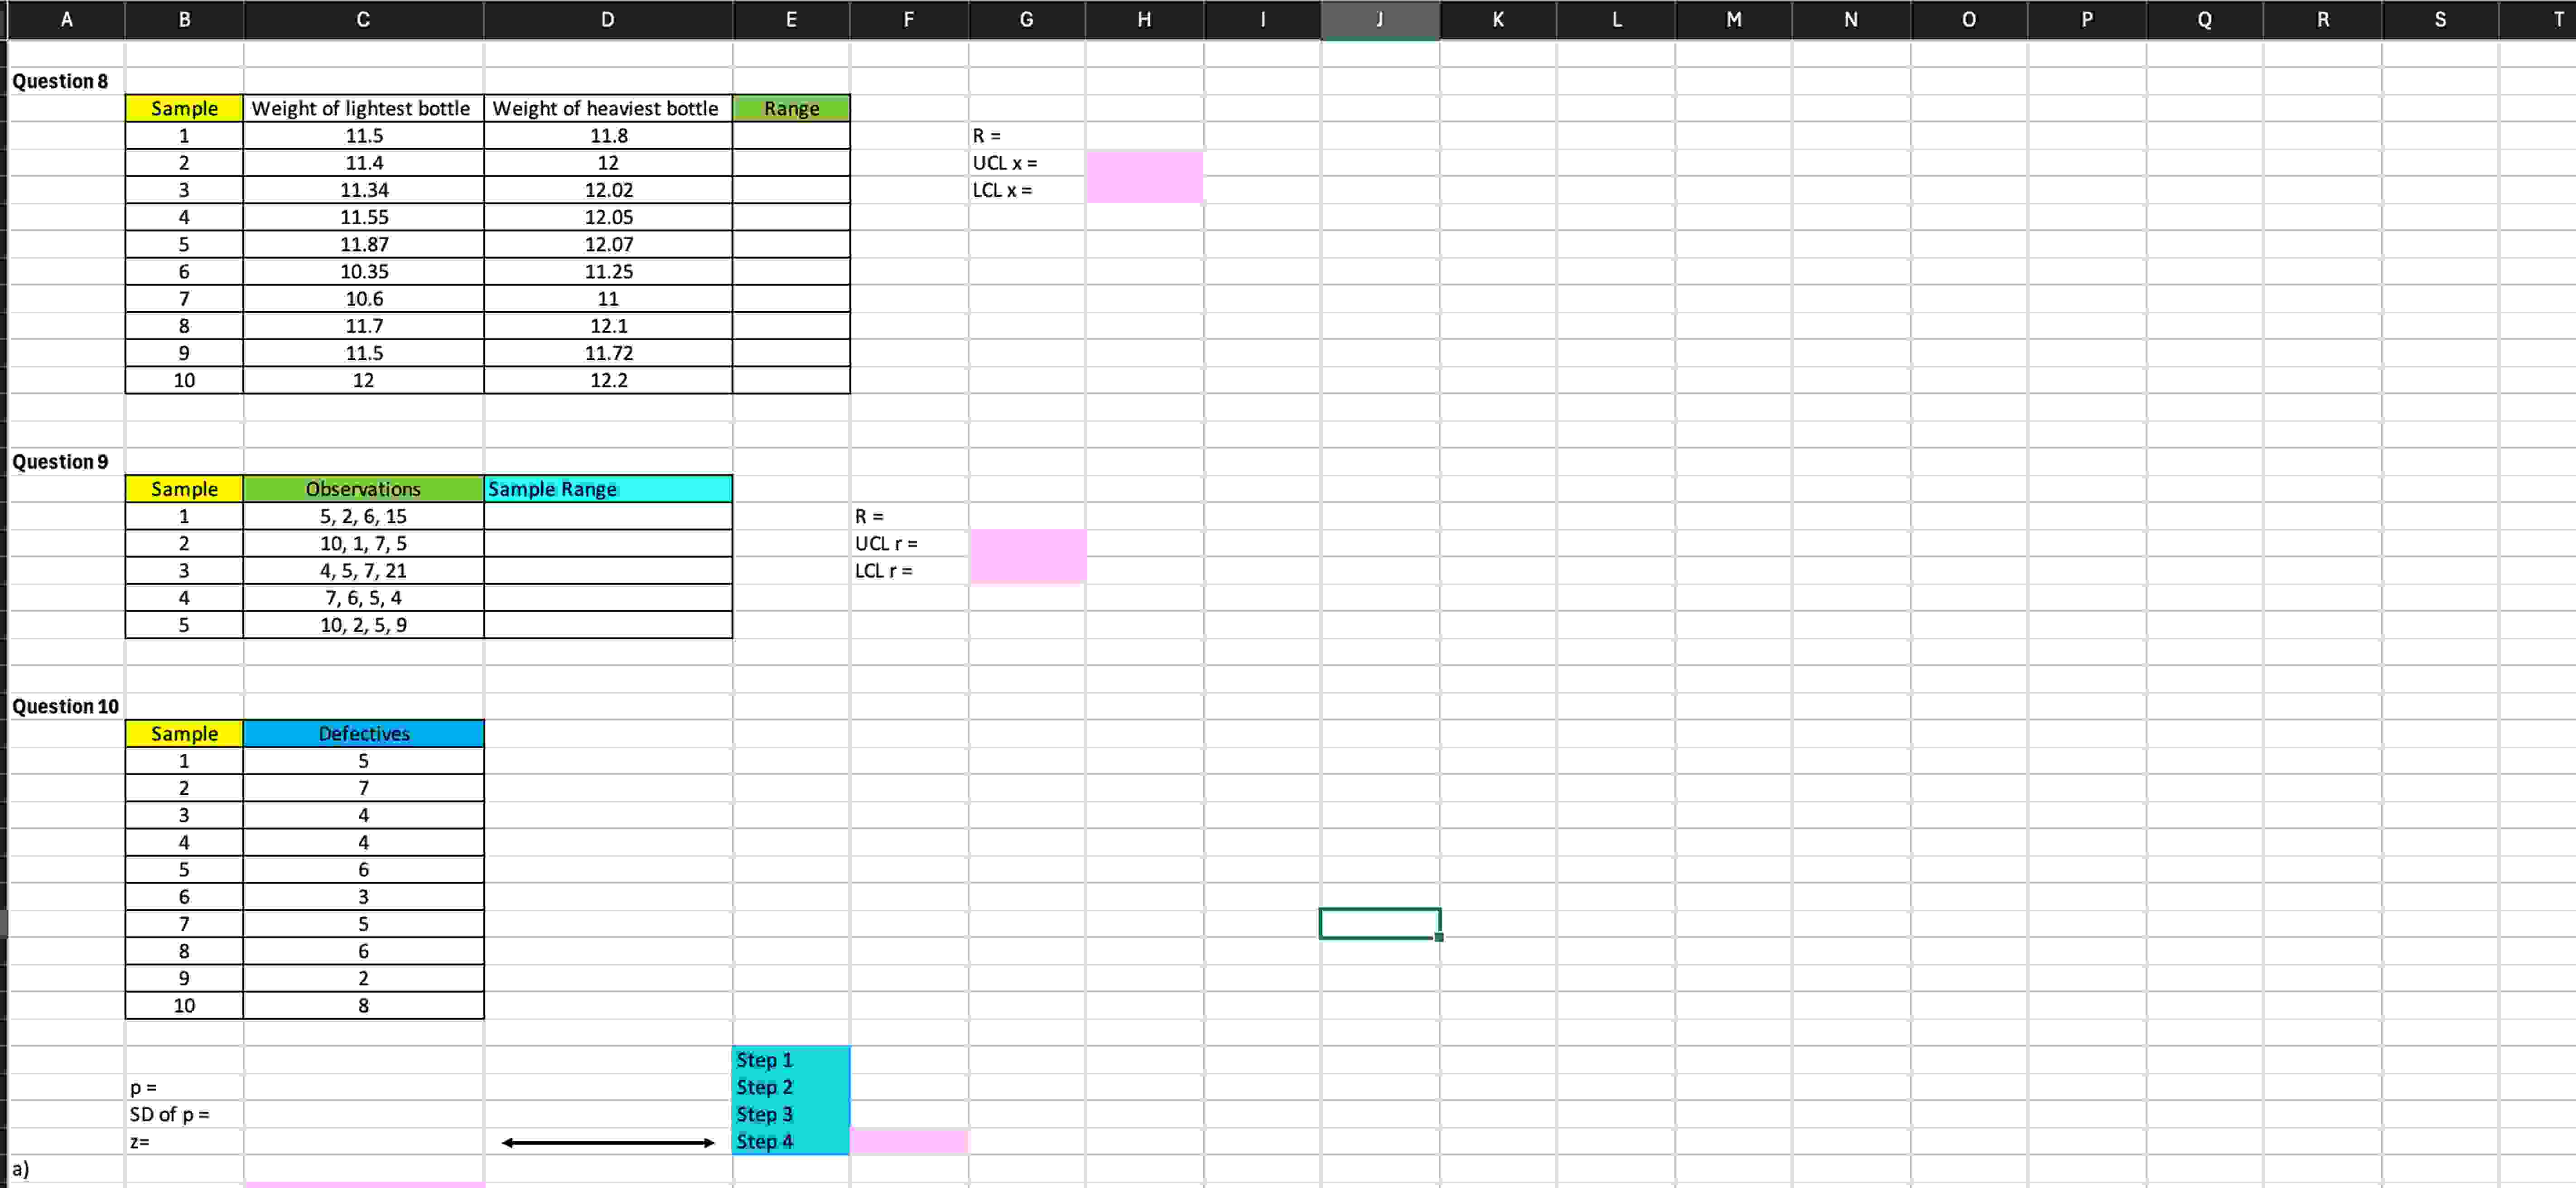Click the blue Defectives header cell
Viewport: 2576px width, 1188px height.
[x=363, y=733]
